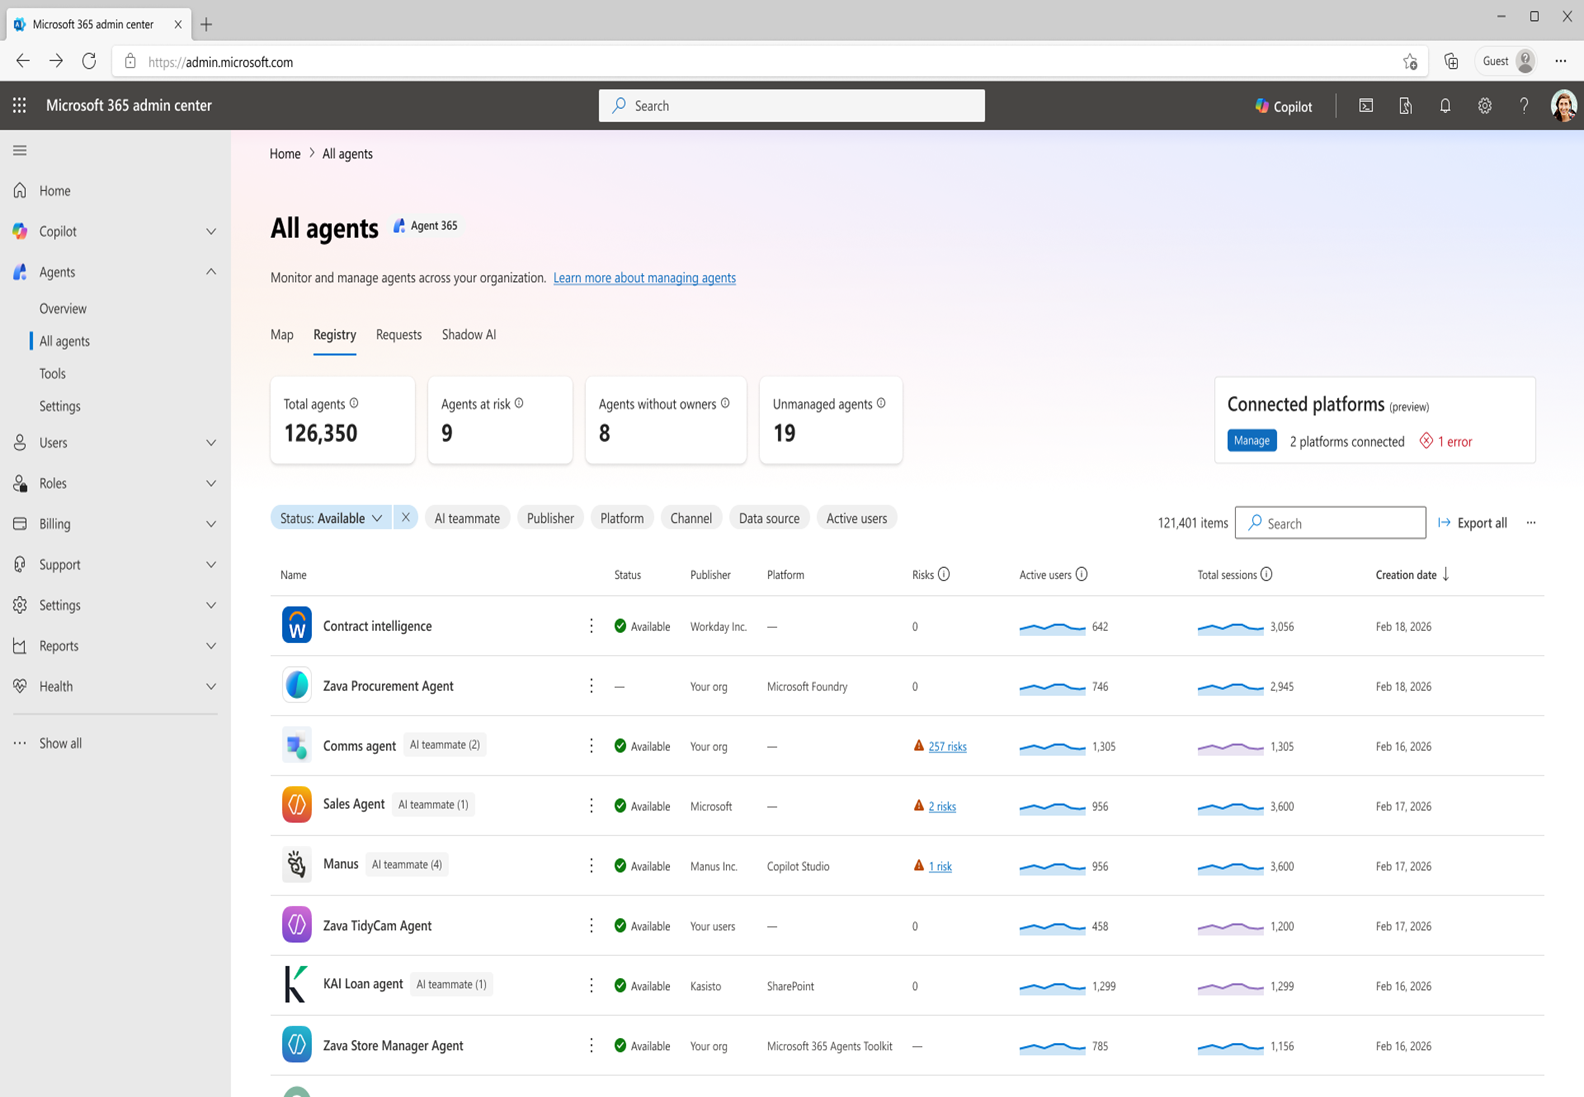Open more actions for Comms agent
This screenshot has height=1097, width=1584.
pos(591,746)
